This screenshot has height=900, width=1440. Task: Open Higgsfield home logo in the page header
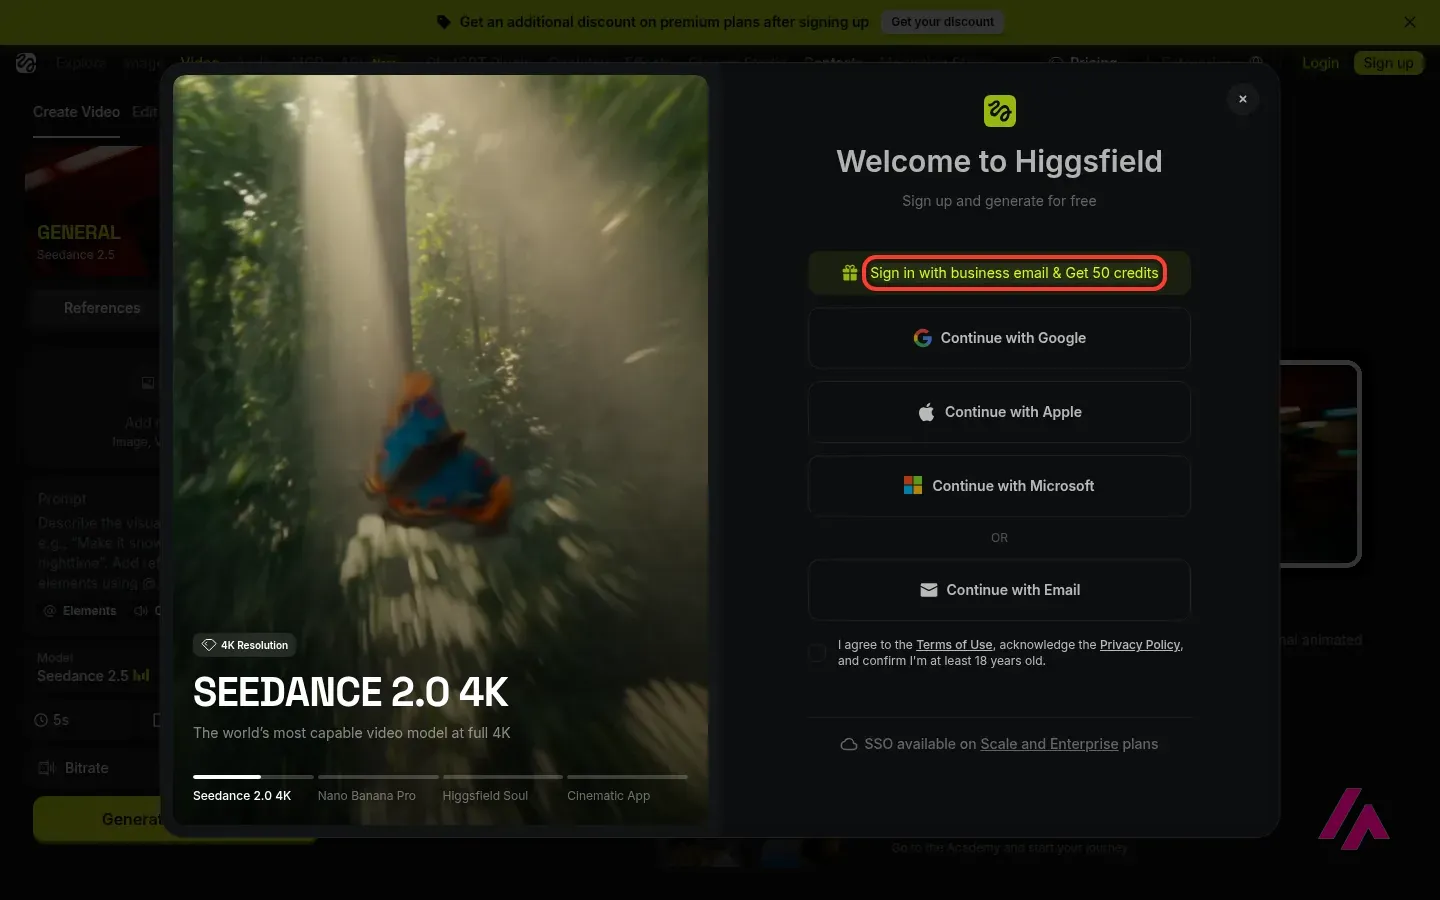pyautogui.click(x=26, y=63)
